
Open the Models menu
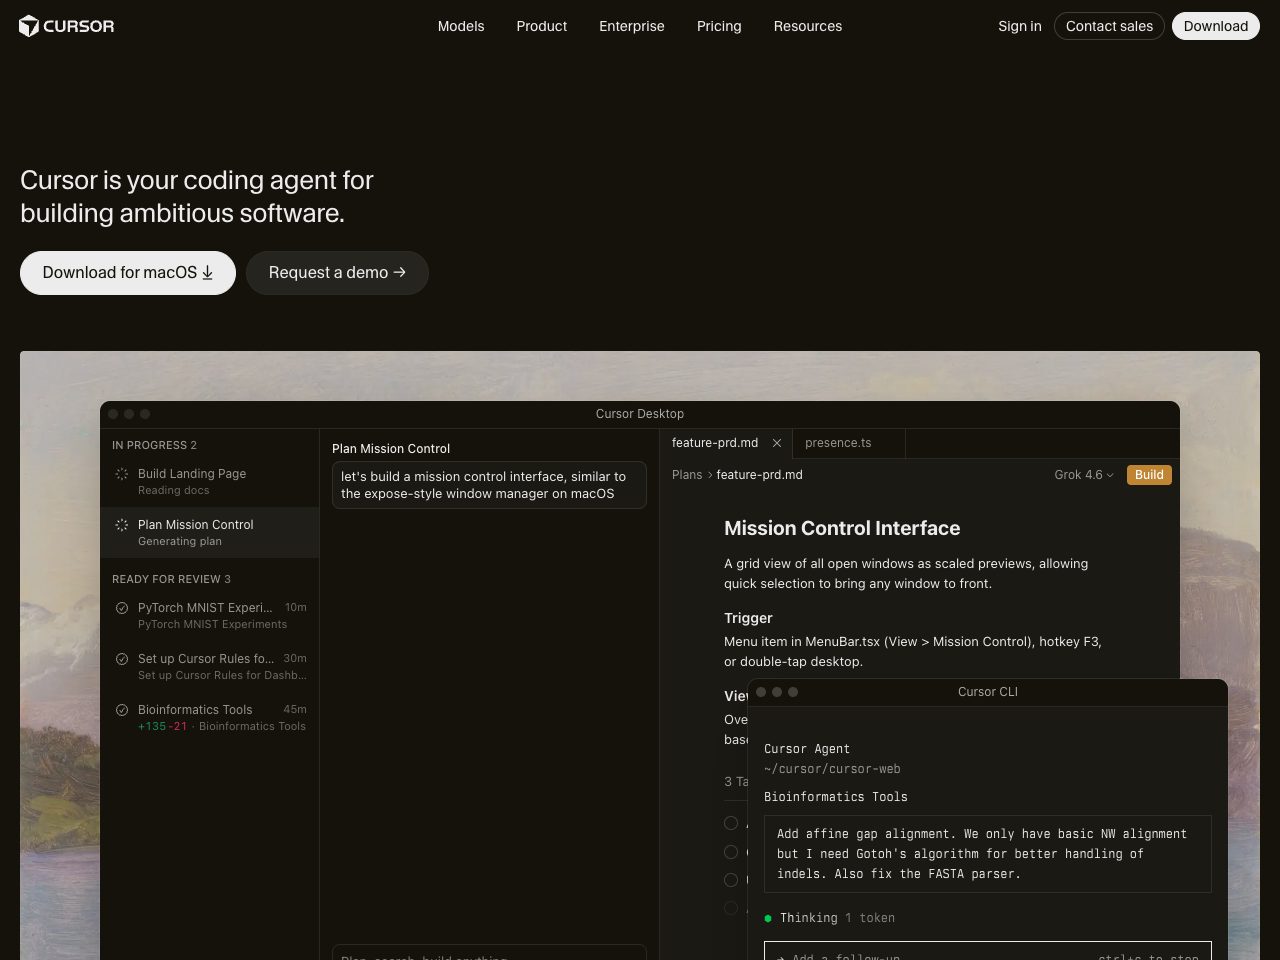click(461, 26)
